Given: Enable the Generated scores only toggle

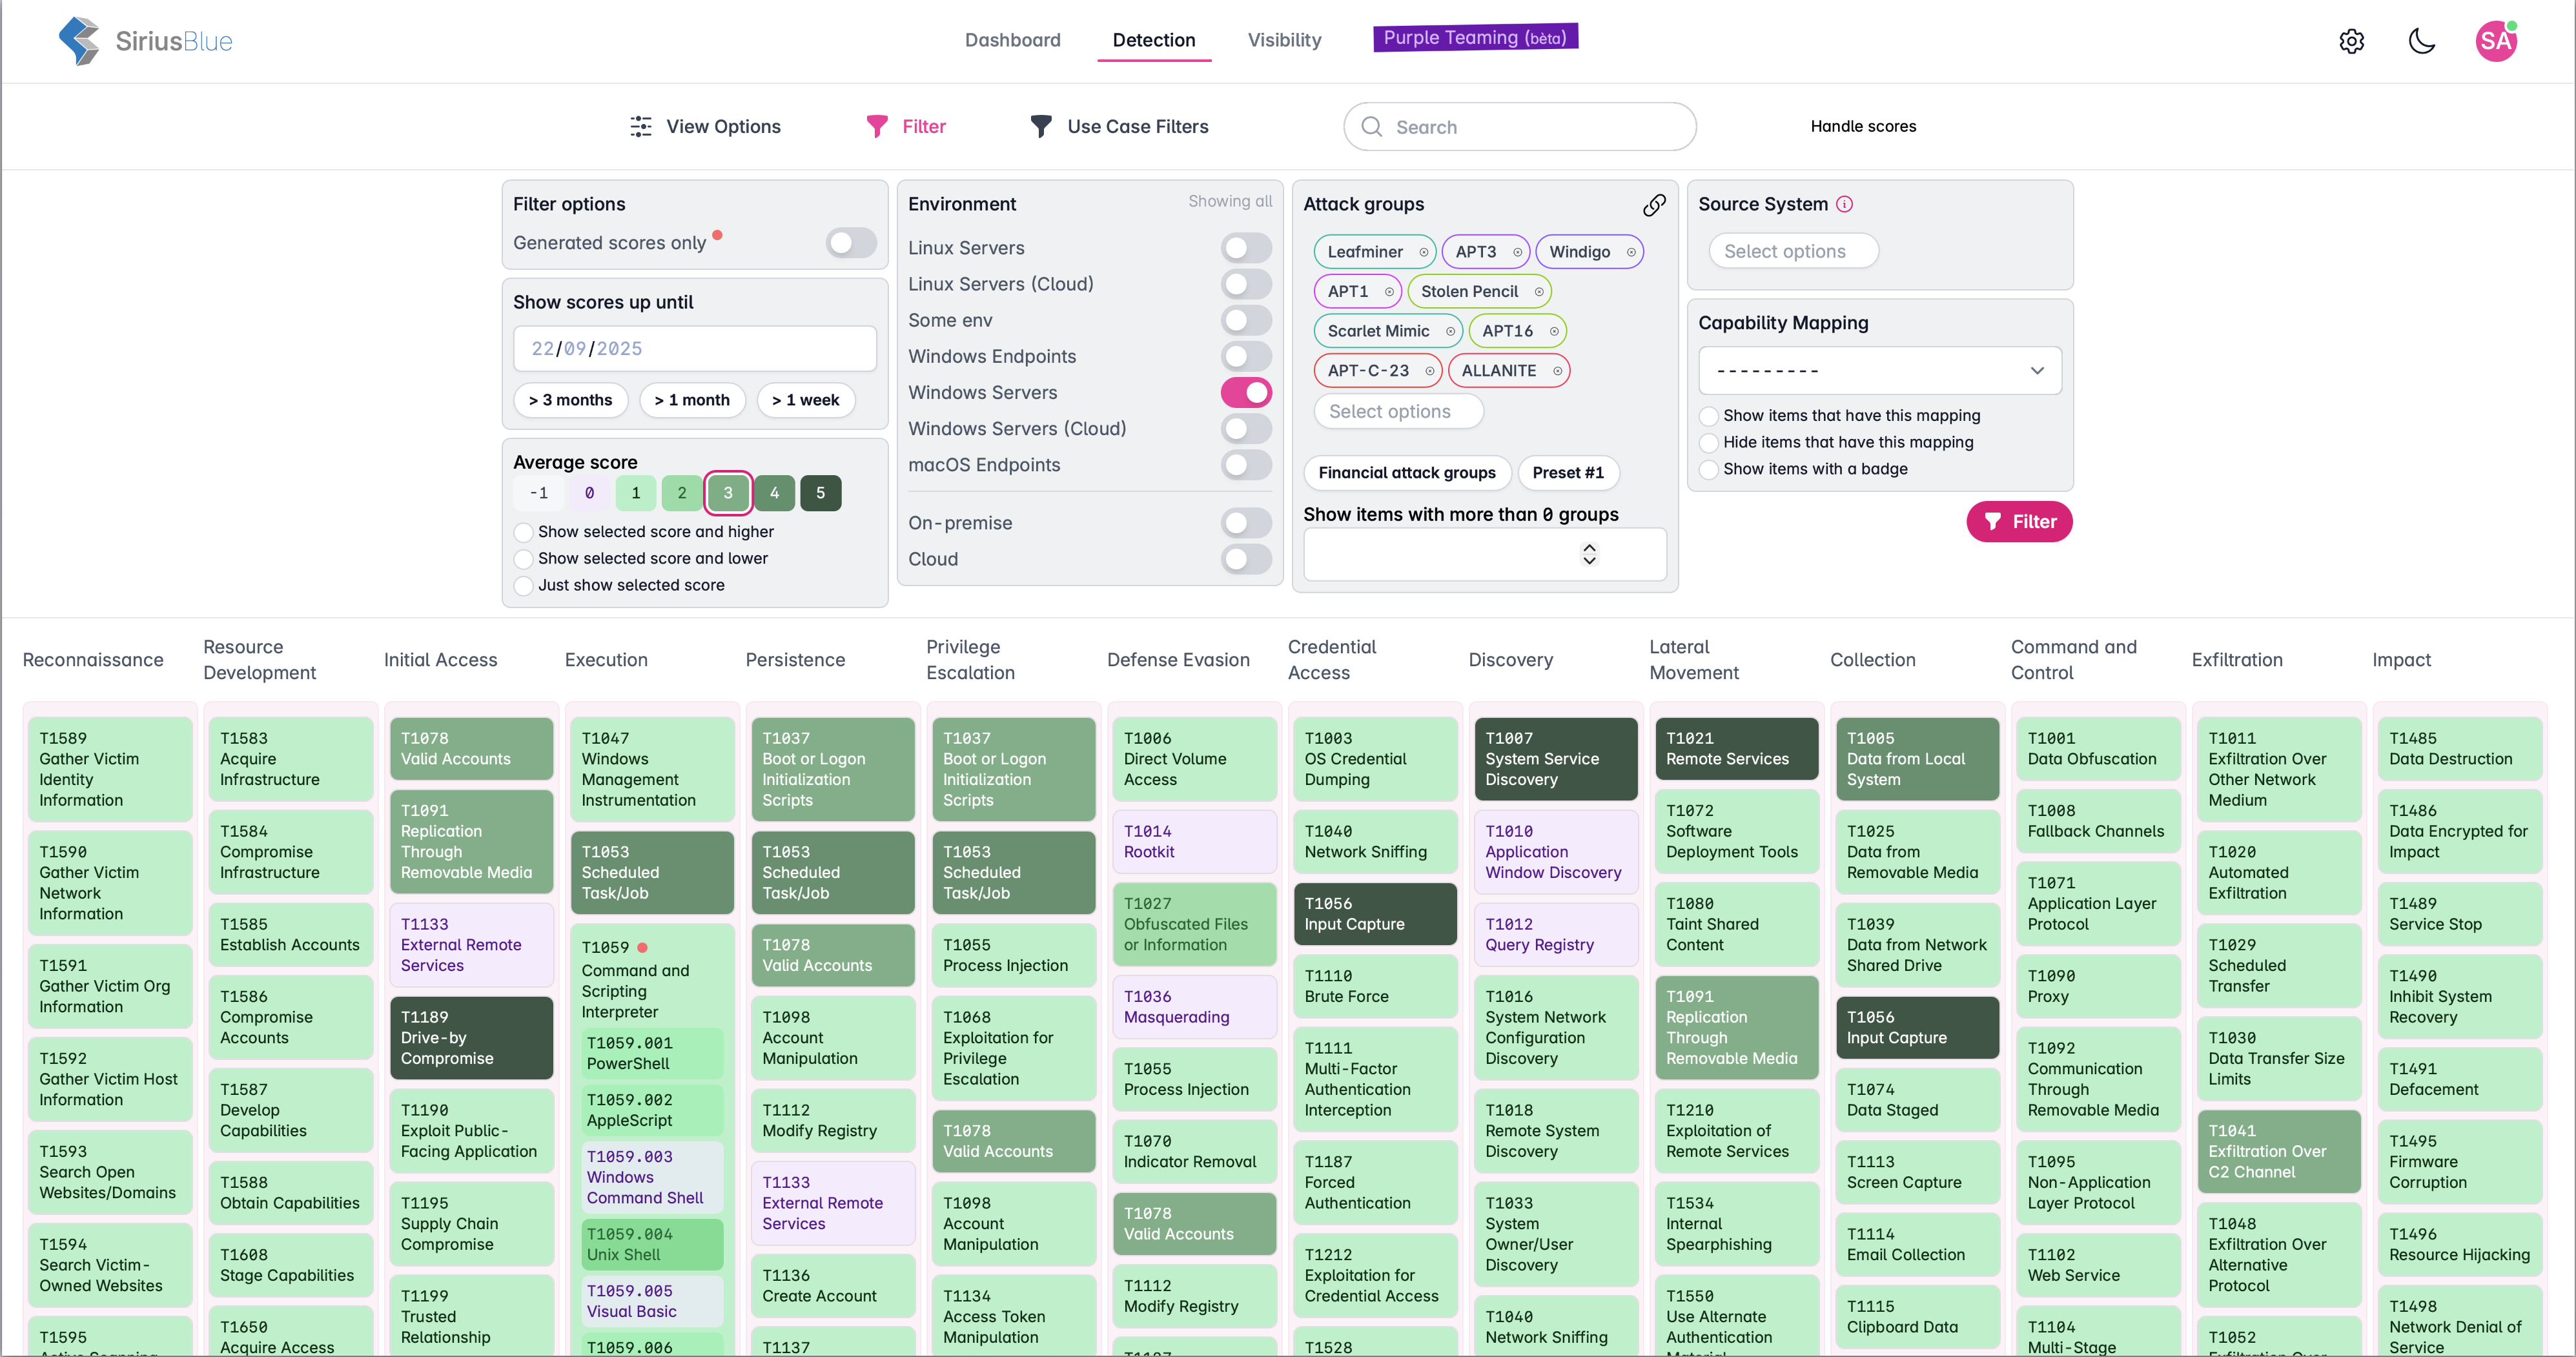Looking at the screenshot, I should pos(851,243).
